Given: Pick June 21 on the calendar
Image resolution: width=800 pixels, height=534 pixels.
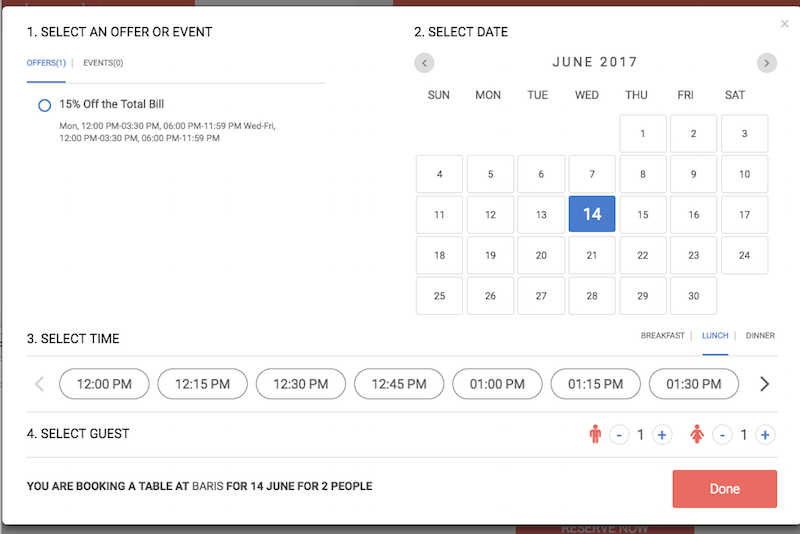Looking at the screenshot, I should [592, 255].
